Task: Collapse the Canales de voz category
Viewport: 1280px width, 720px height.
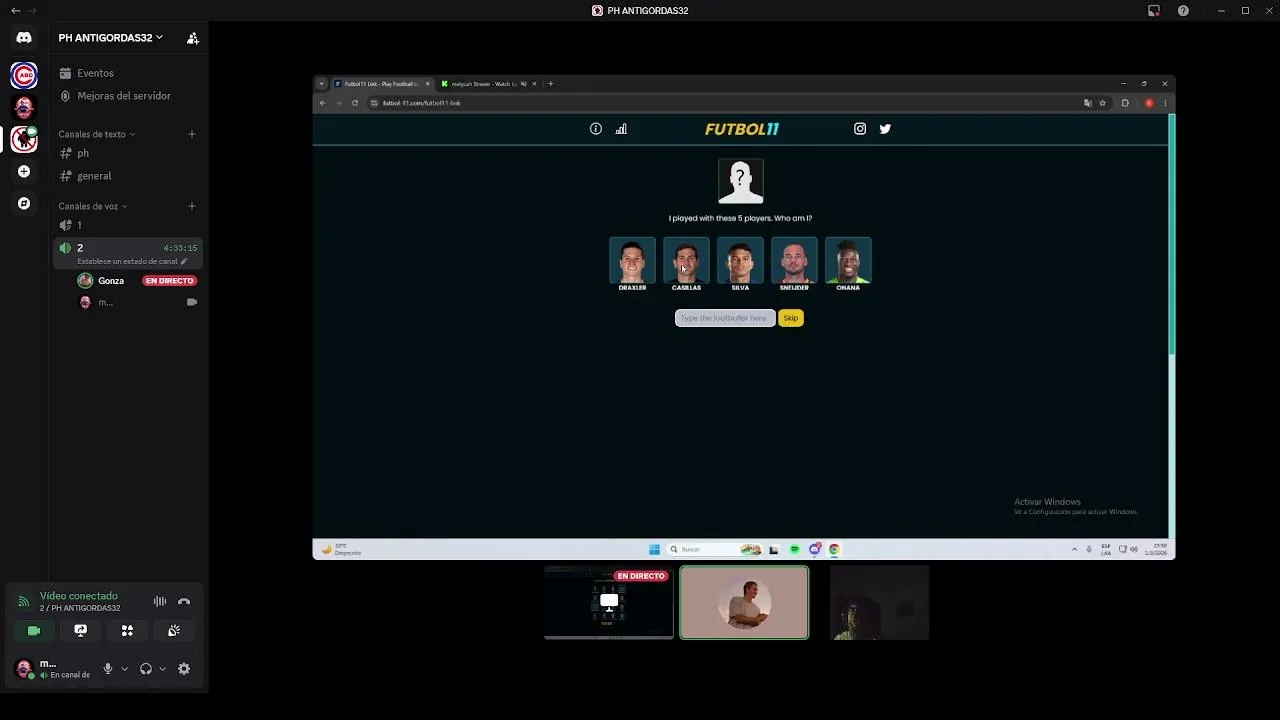Action: [92, 206]
